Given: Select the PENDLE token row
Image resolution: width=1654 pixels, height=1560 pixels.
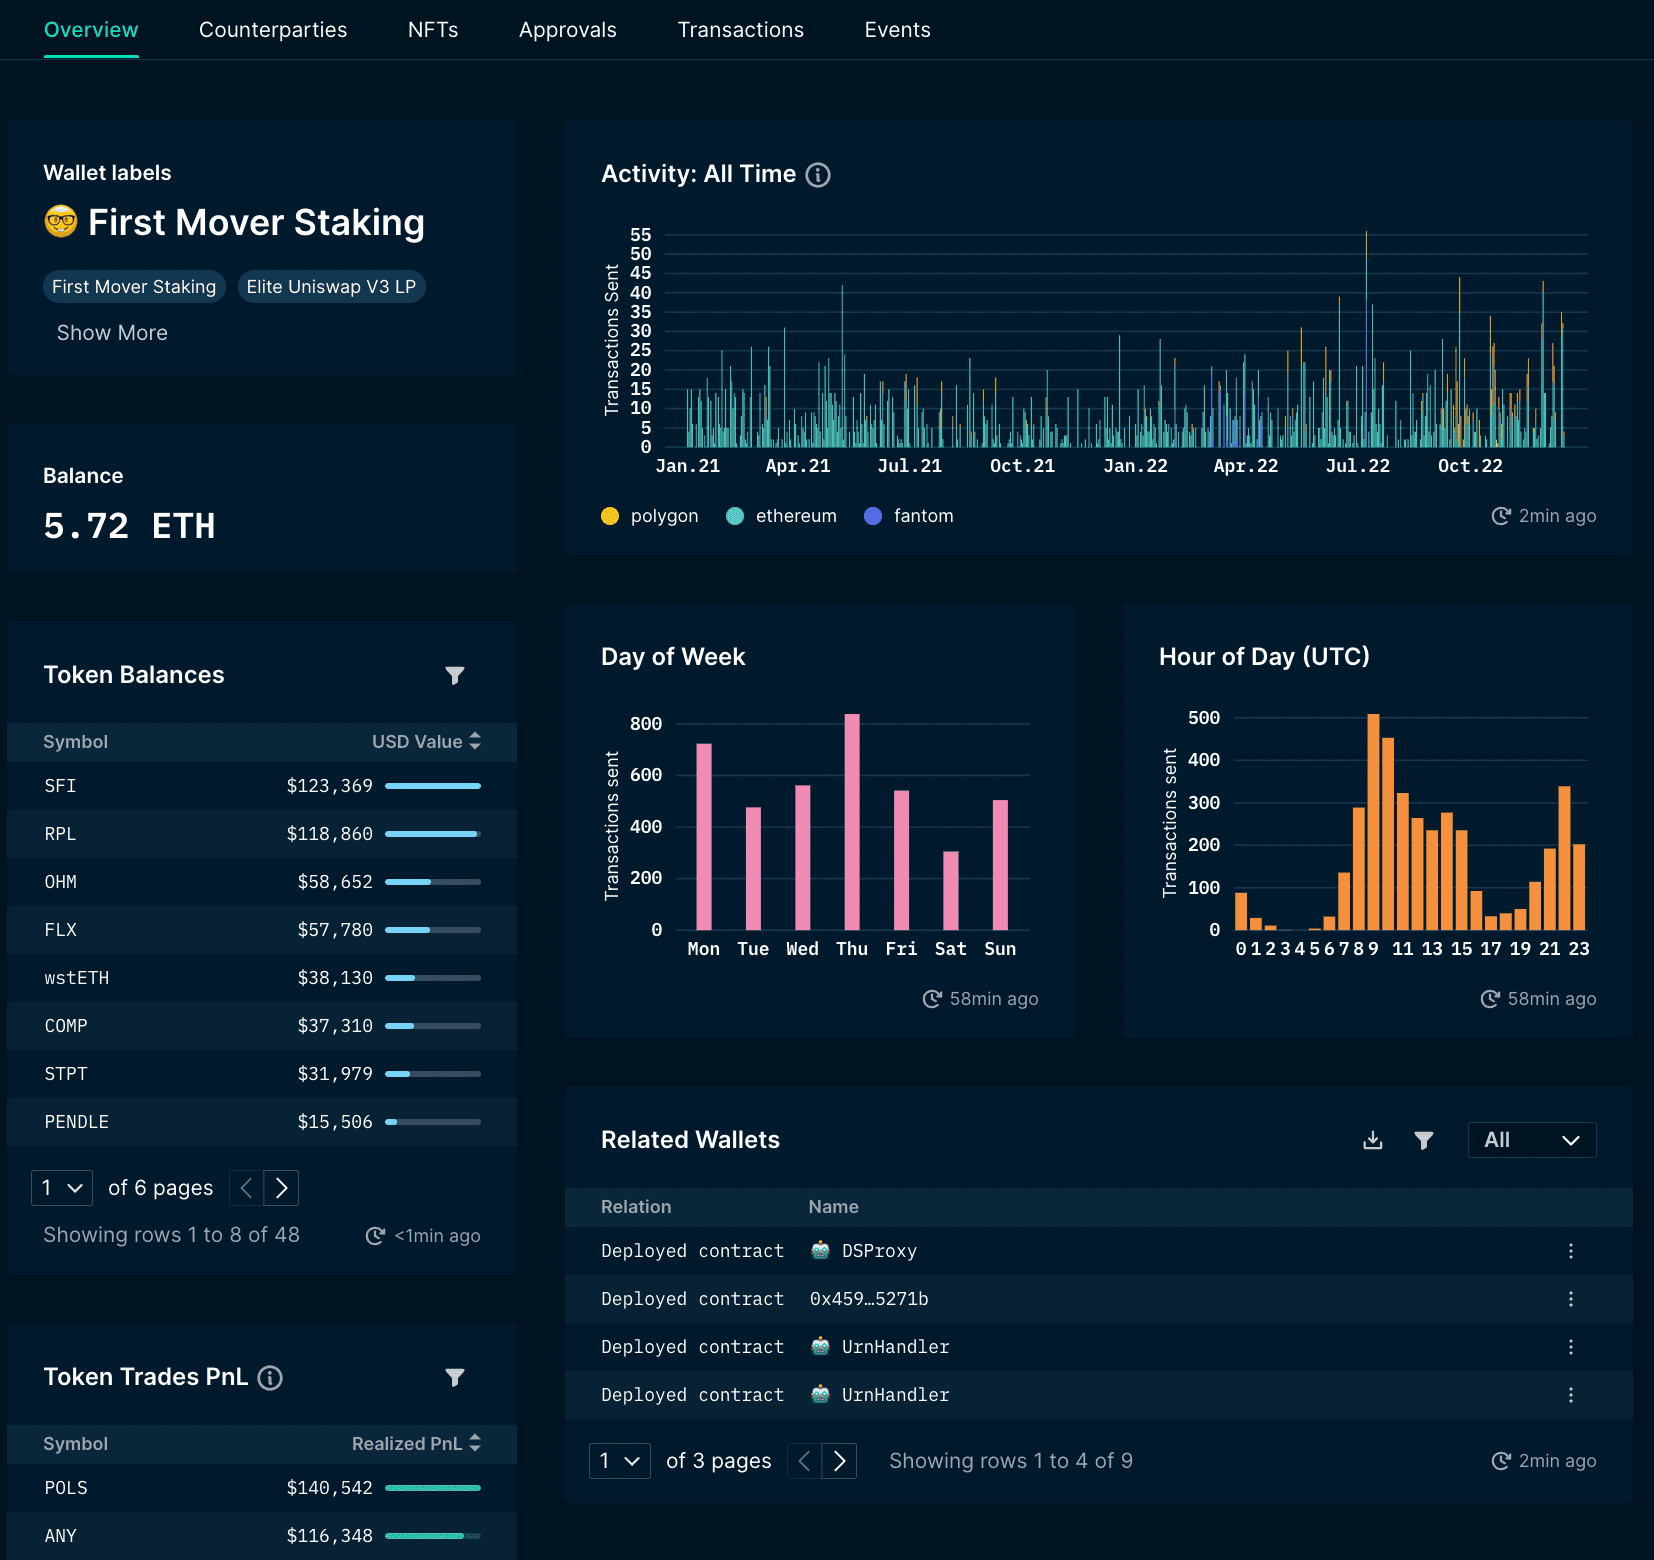Looking at the screenshot, I should coord(262,1122).
